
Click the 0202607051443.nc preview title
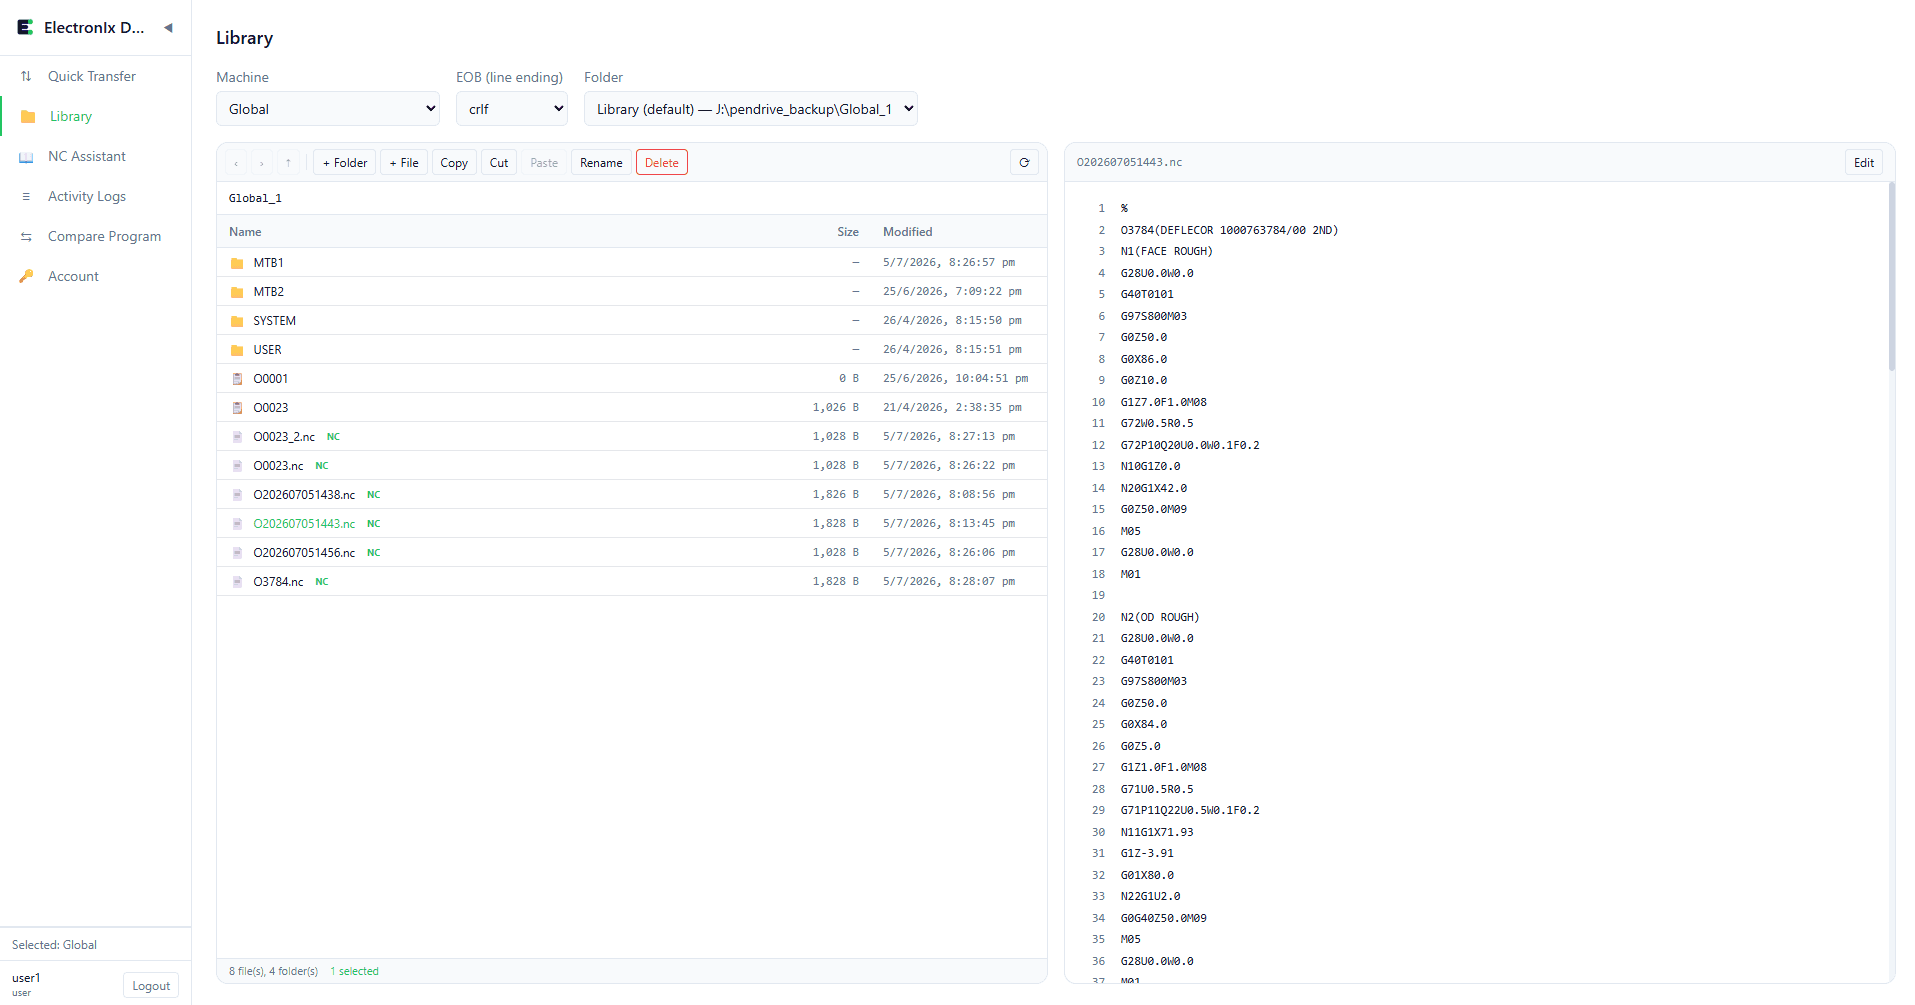pyautogui.click(x=1129, y=162)
